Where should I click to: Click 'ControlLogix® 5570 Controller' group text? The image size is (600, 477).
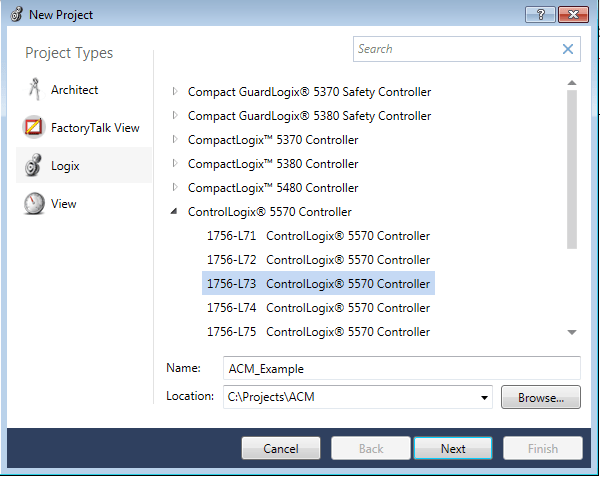tap(269, 212)
